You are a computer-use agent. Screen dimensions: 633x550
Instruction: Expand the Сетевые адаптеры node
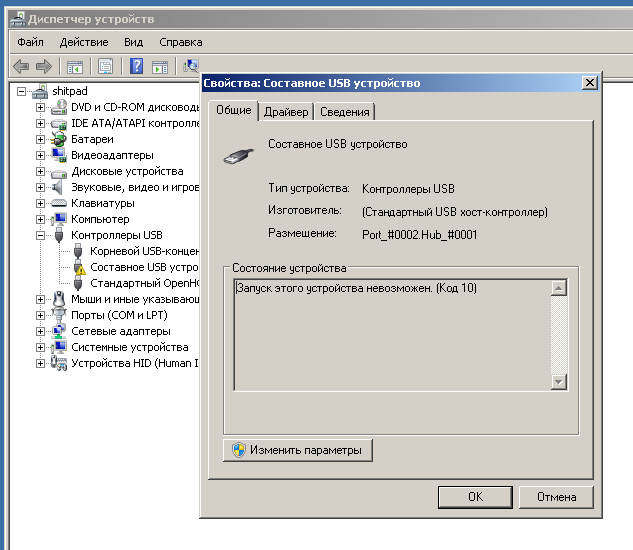click(x=41, y=331)
